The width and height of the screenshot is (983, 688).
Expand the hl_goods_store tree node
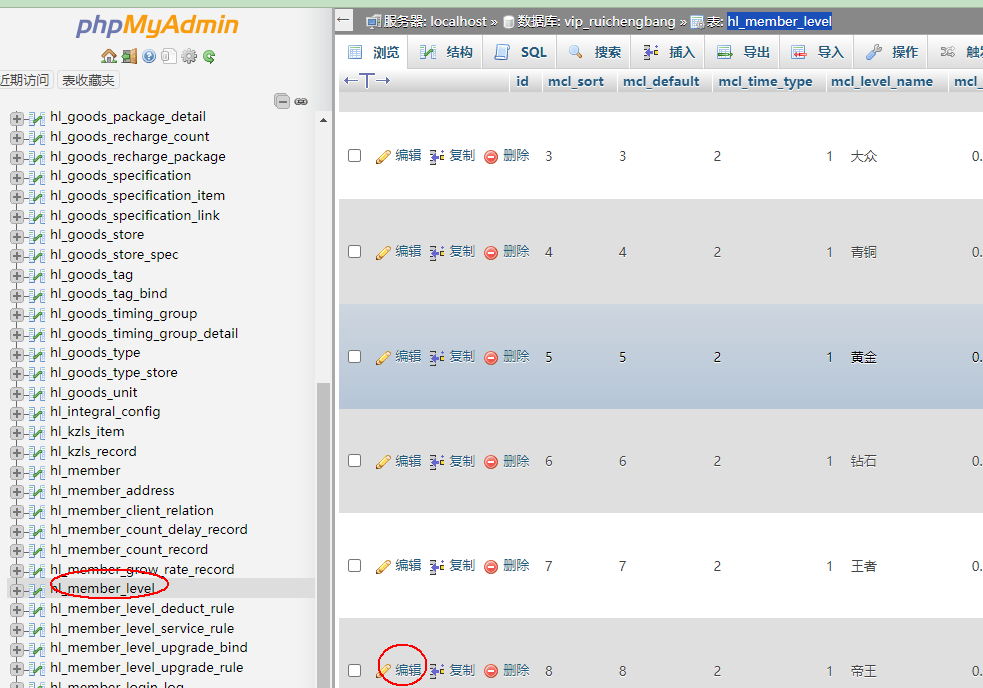pos(17,235)
